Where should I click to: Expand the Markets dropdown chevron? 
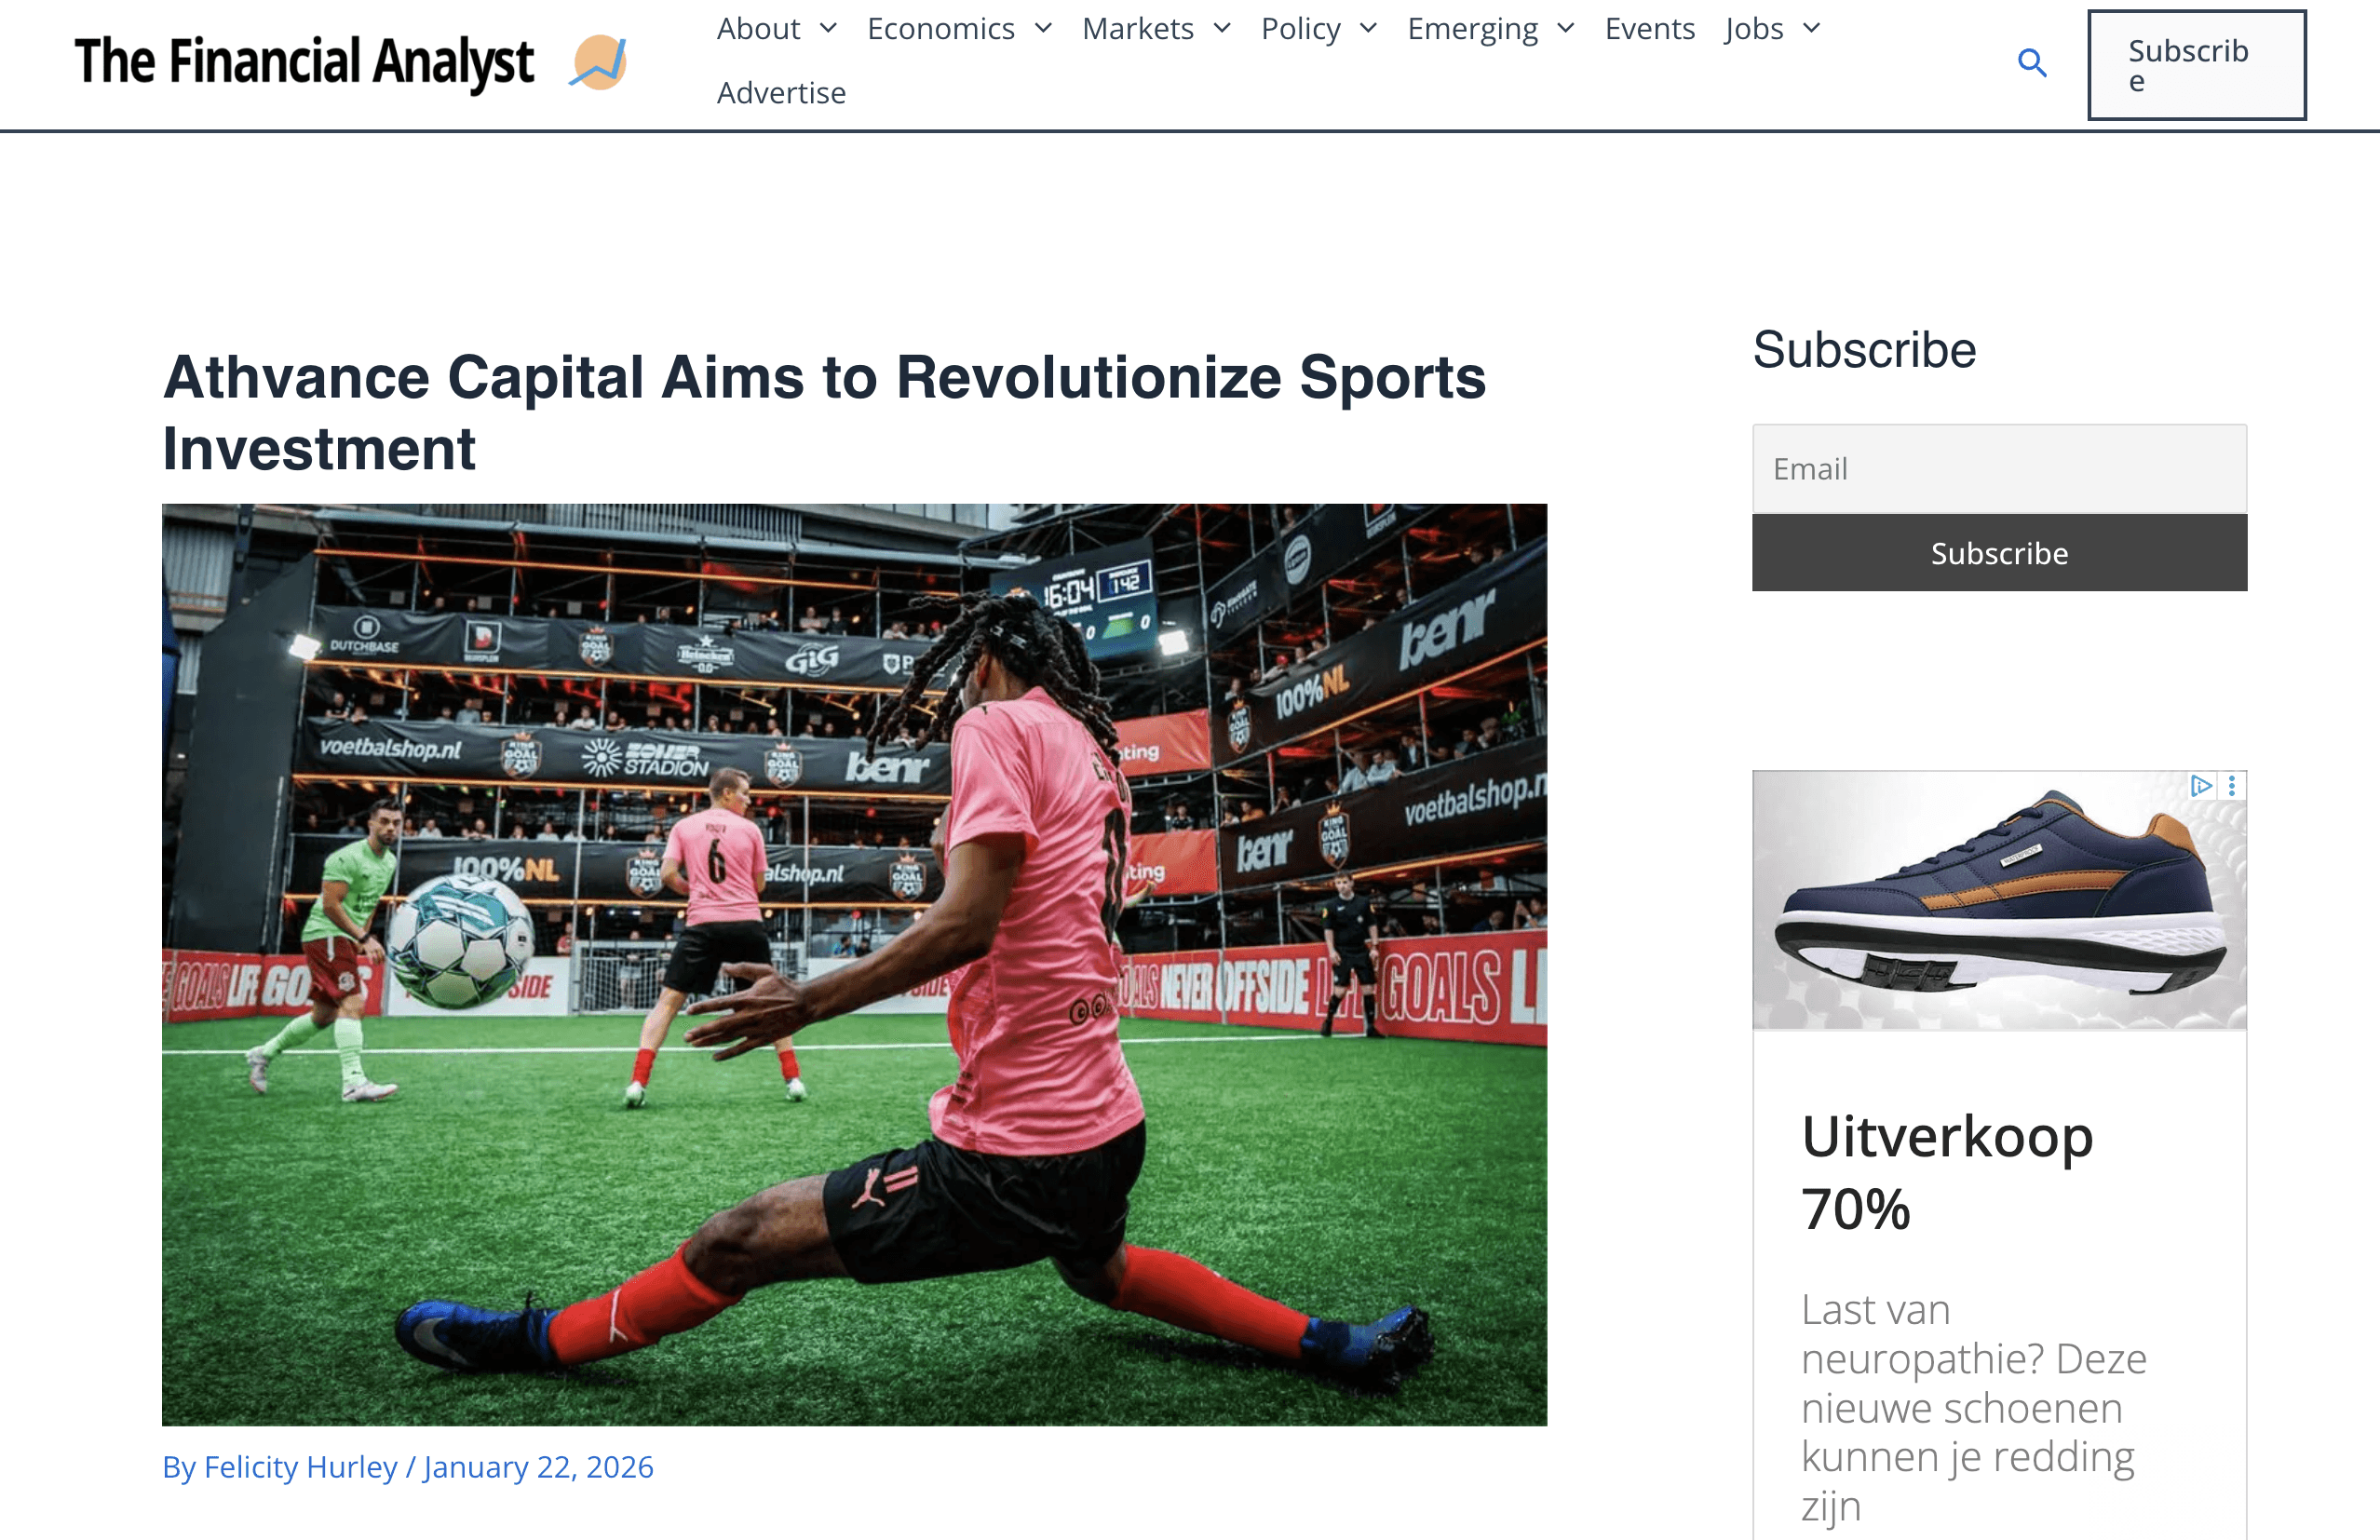point(1222,29)
